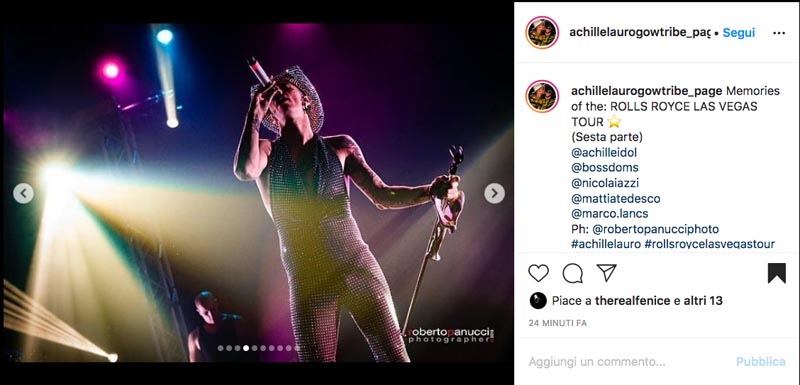Open the @bossdoms profile link
This screenshot has height=385, width=800.
(605, 167)
